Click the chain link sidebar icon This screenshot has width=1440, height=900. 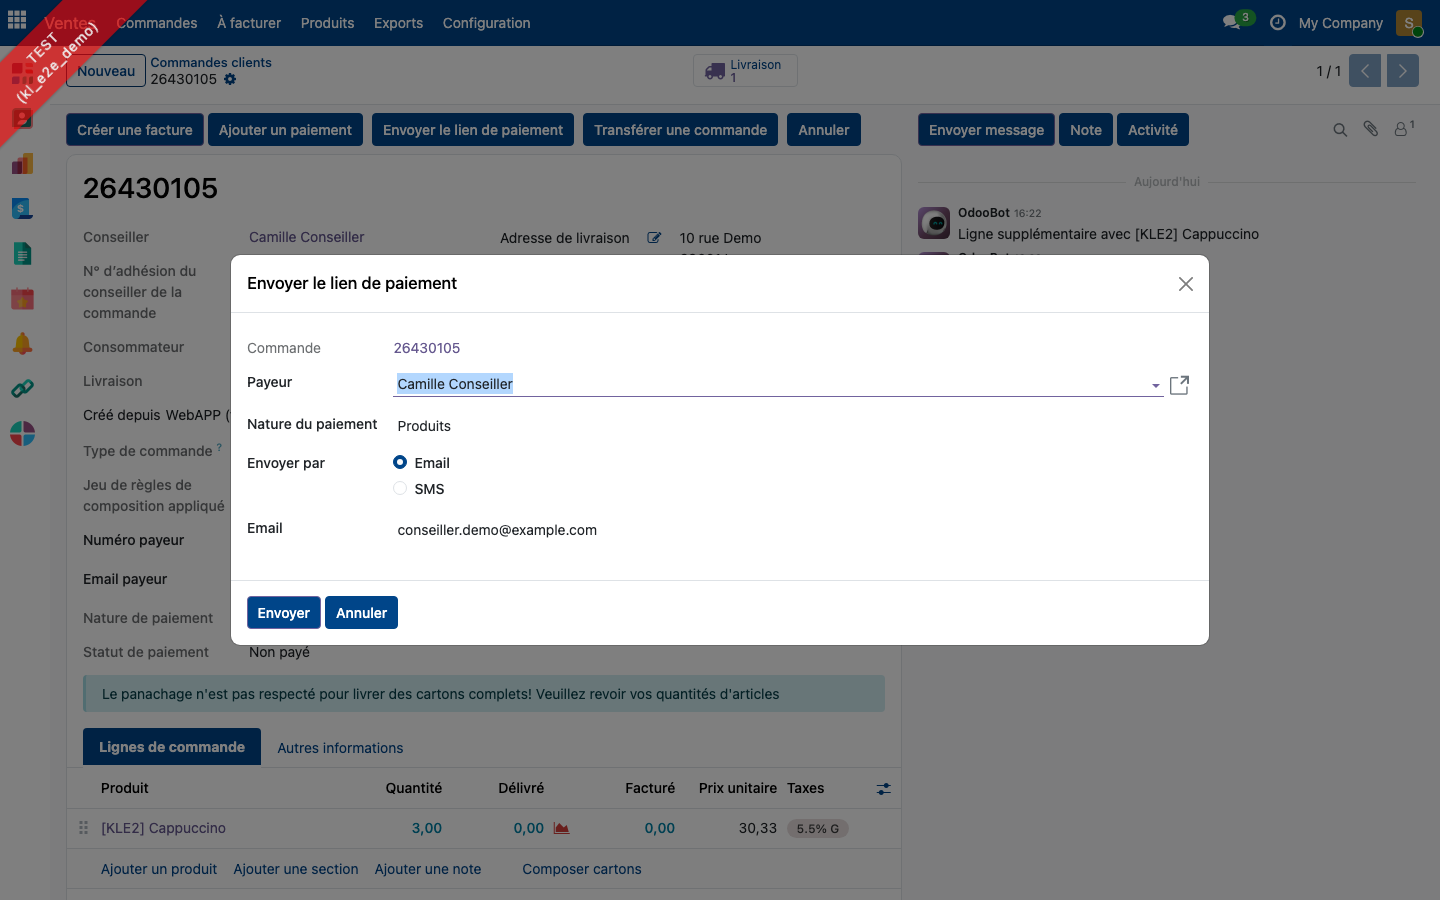[x=22, y=389]
